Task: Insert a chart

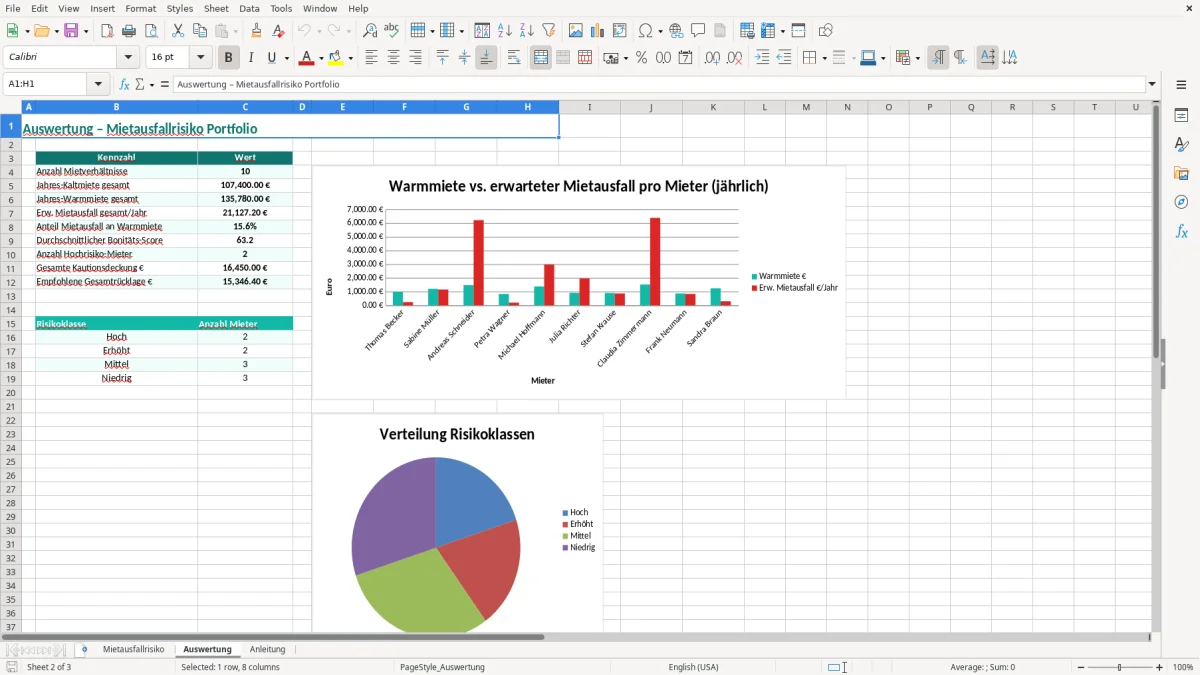Action: click(x=598, y=31)
